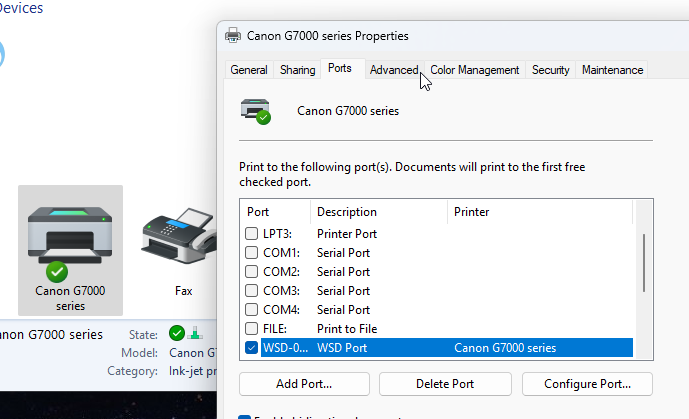Check the COM4: port checkbox
The width and height of the screenshot is (689, 419).
click(x=251, y=310)
